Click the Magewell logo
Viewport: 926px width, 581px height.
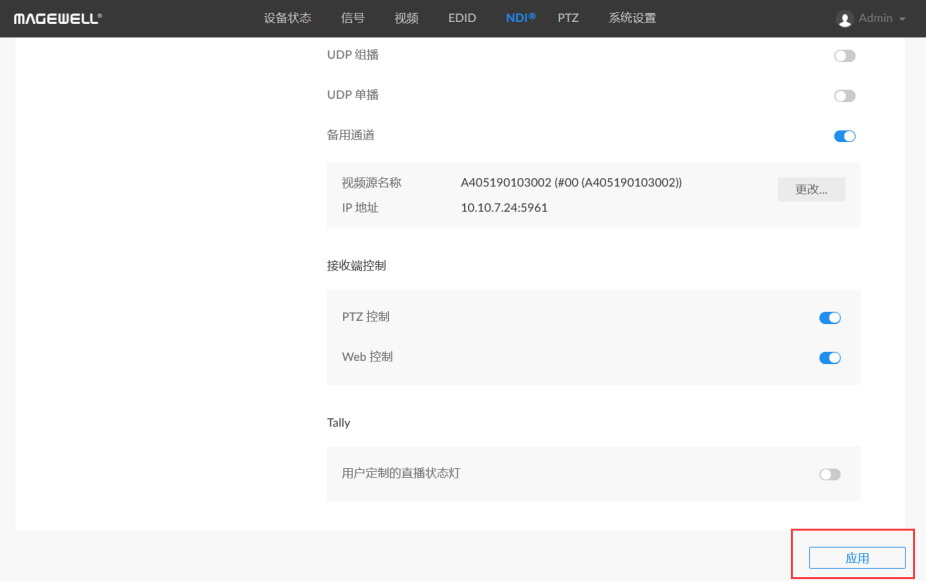(57, 19)
